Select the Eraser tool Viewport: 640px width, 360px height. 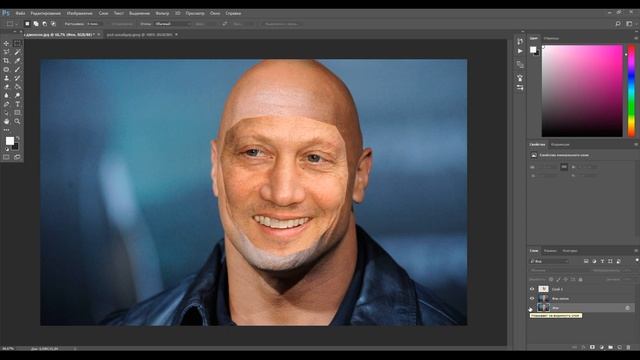coord(6,87)
